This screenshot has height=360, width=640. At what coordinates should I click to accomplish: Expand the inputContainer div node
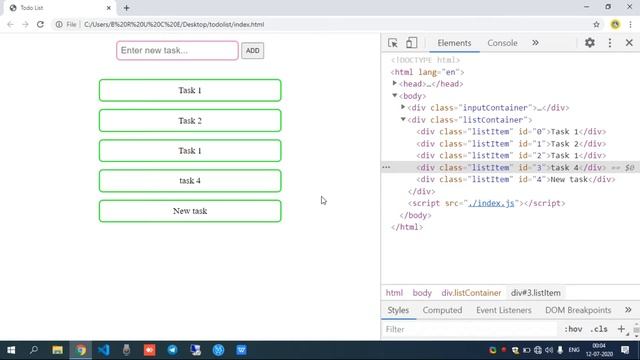(x=403, y=107)
